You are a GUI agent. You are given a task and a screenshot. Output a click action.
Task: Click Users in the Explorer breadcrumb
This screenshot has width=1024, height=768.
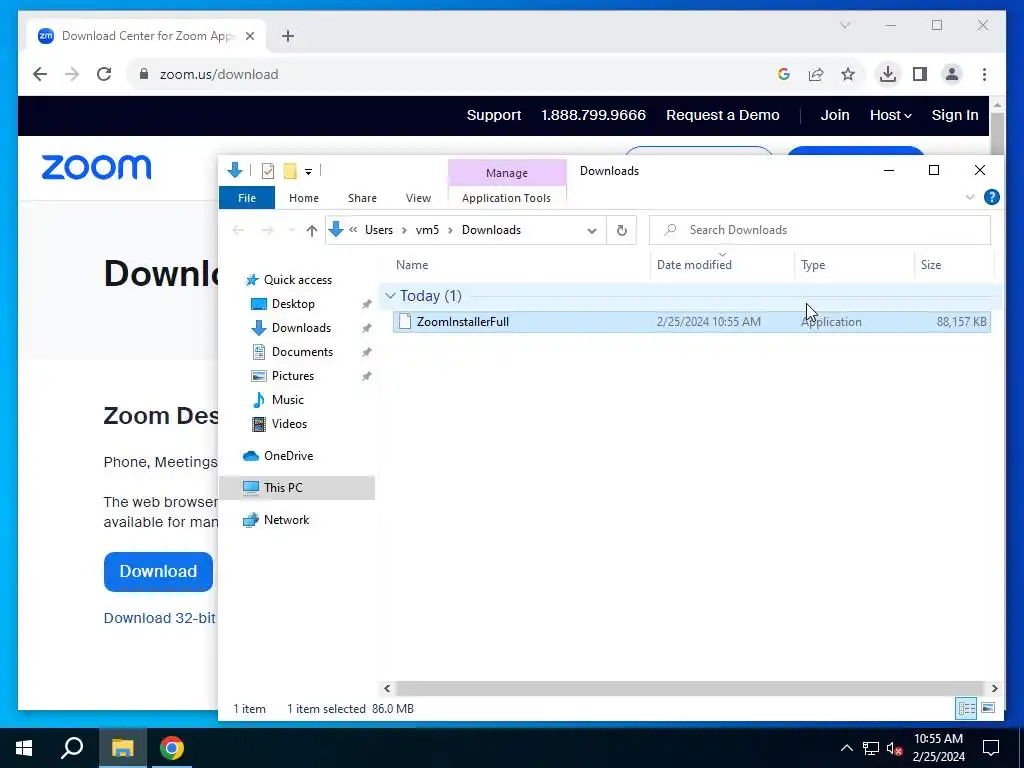(x=379, y=230)
